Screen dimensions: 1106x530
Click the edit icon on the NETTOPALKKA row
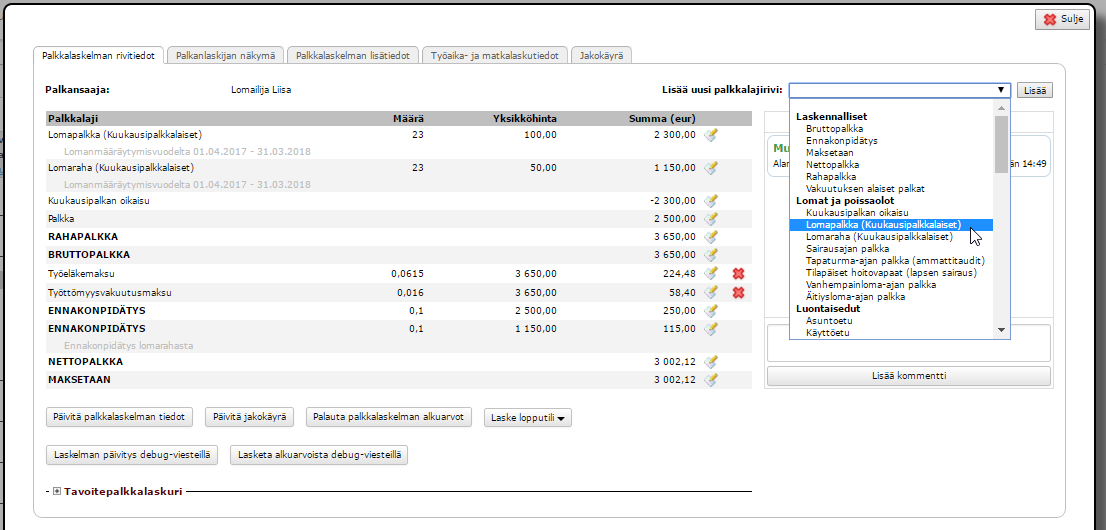point(711,362)
